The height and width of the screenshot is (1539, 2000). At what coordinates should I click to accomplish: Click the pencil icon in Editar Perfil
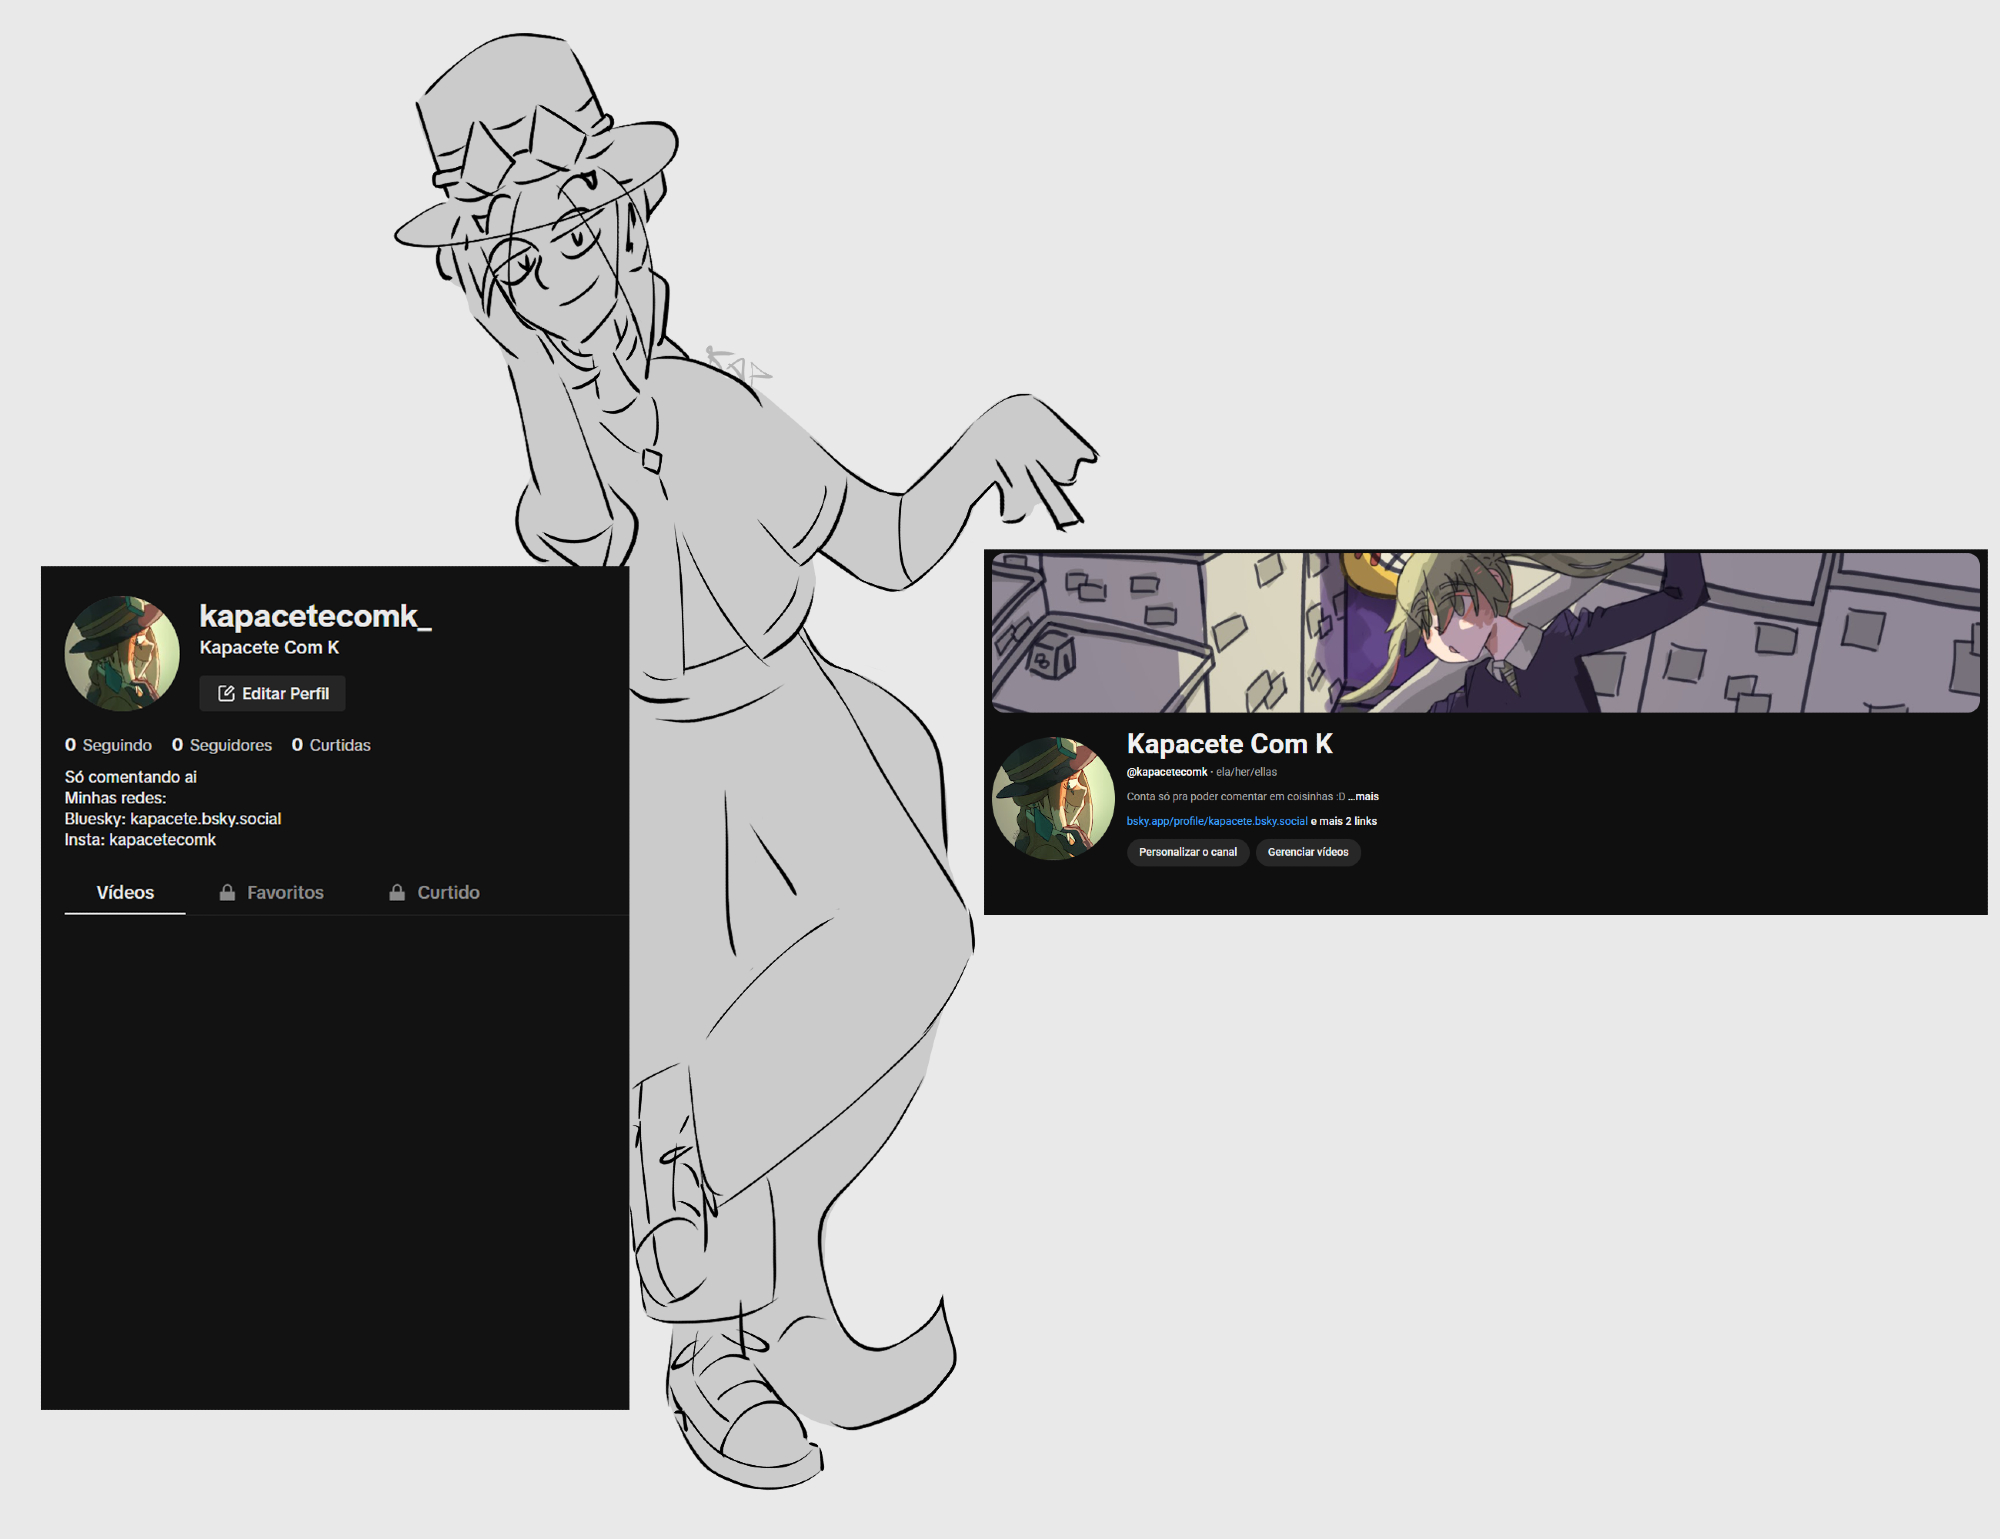[x=226, y=693]
